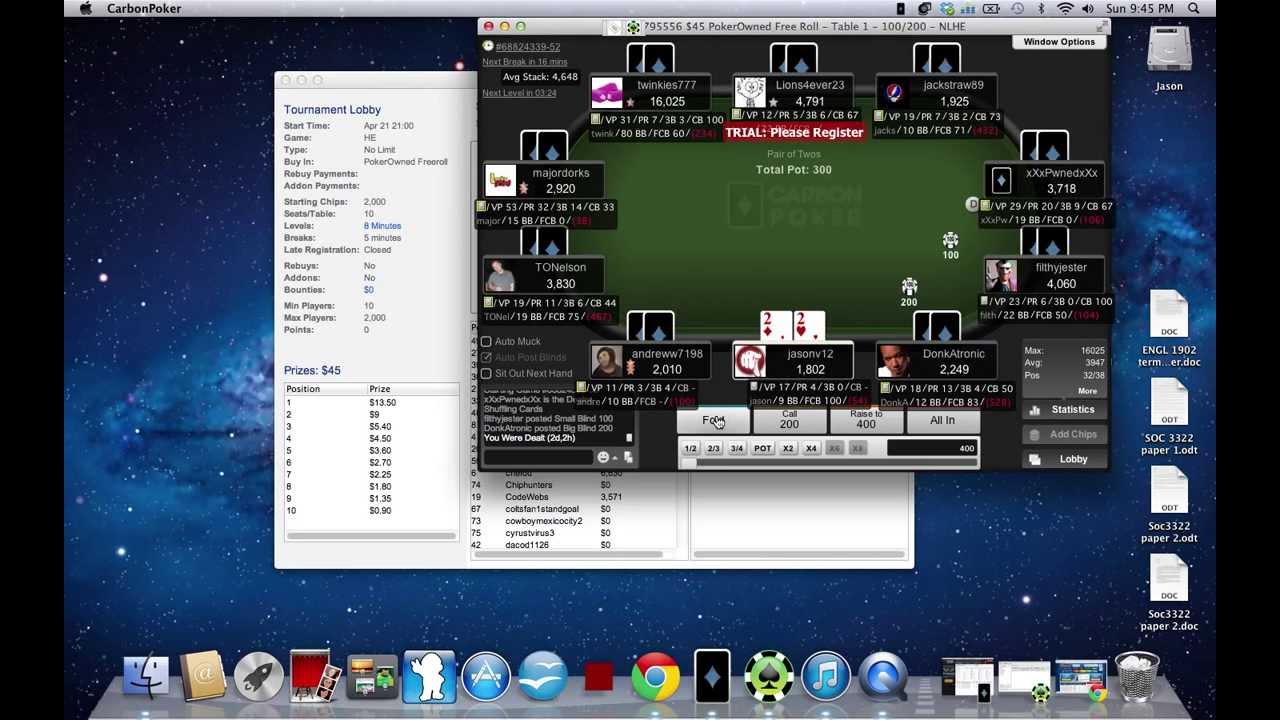Click filthyjester player avatar
1280x720 pixels.
click(1001, 275)
